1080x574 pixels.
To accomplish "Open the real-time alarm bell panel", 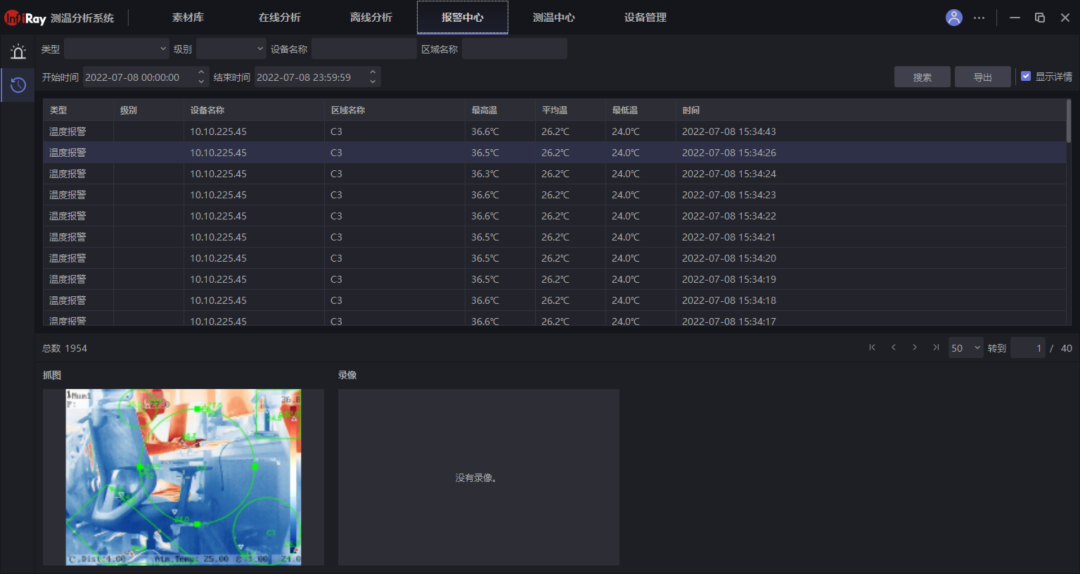I will (x=18, y=52).
